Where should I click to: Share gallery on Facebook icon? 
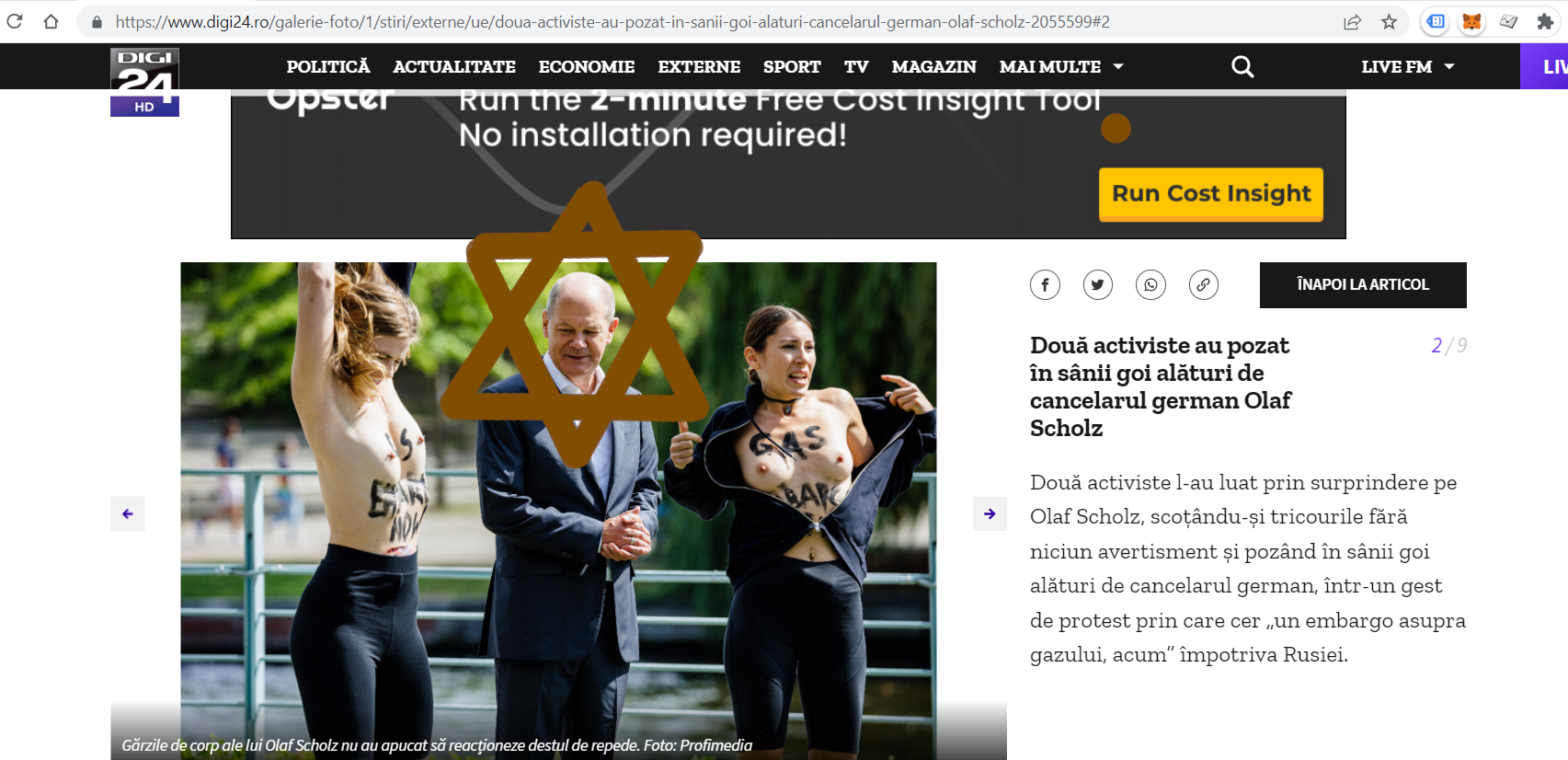[1045, 285]
